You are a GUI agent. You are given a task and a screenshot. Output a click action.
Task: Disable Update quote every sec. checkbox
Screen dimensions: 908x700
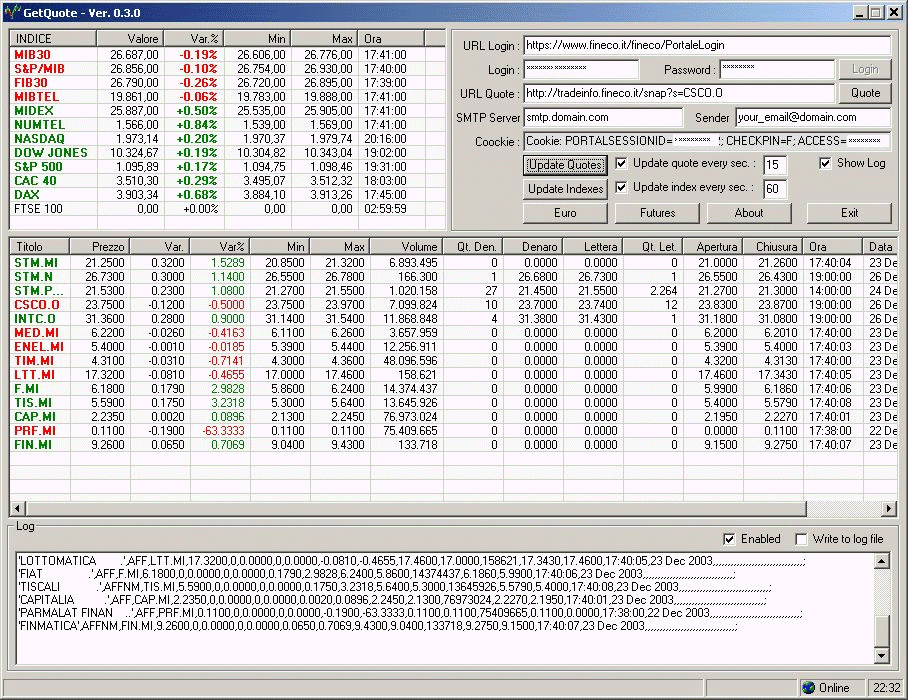622,163
